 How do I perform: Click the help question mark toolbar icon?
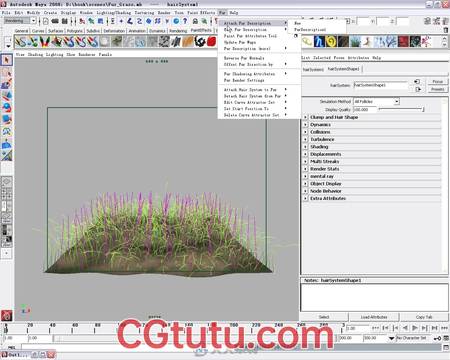[185, 21]
